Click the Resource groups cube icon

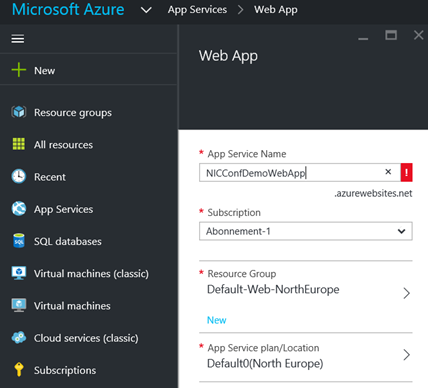point(19,112)
